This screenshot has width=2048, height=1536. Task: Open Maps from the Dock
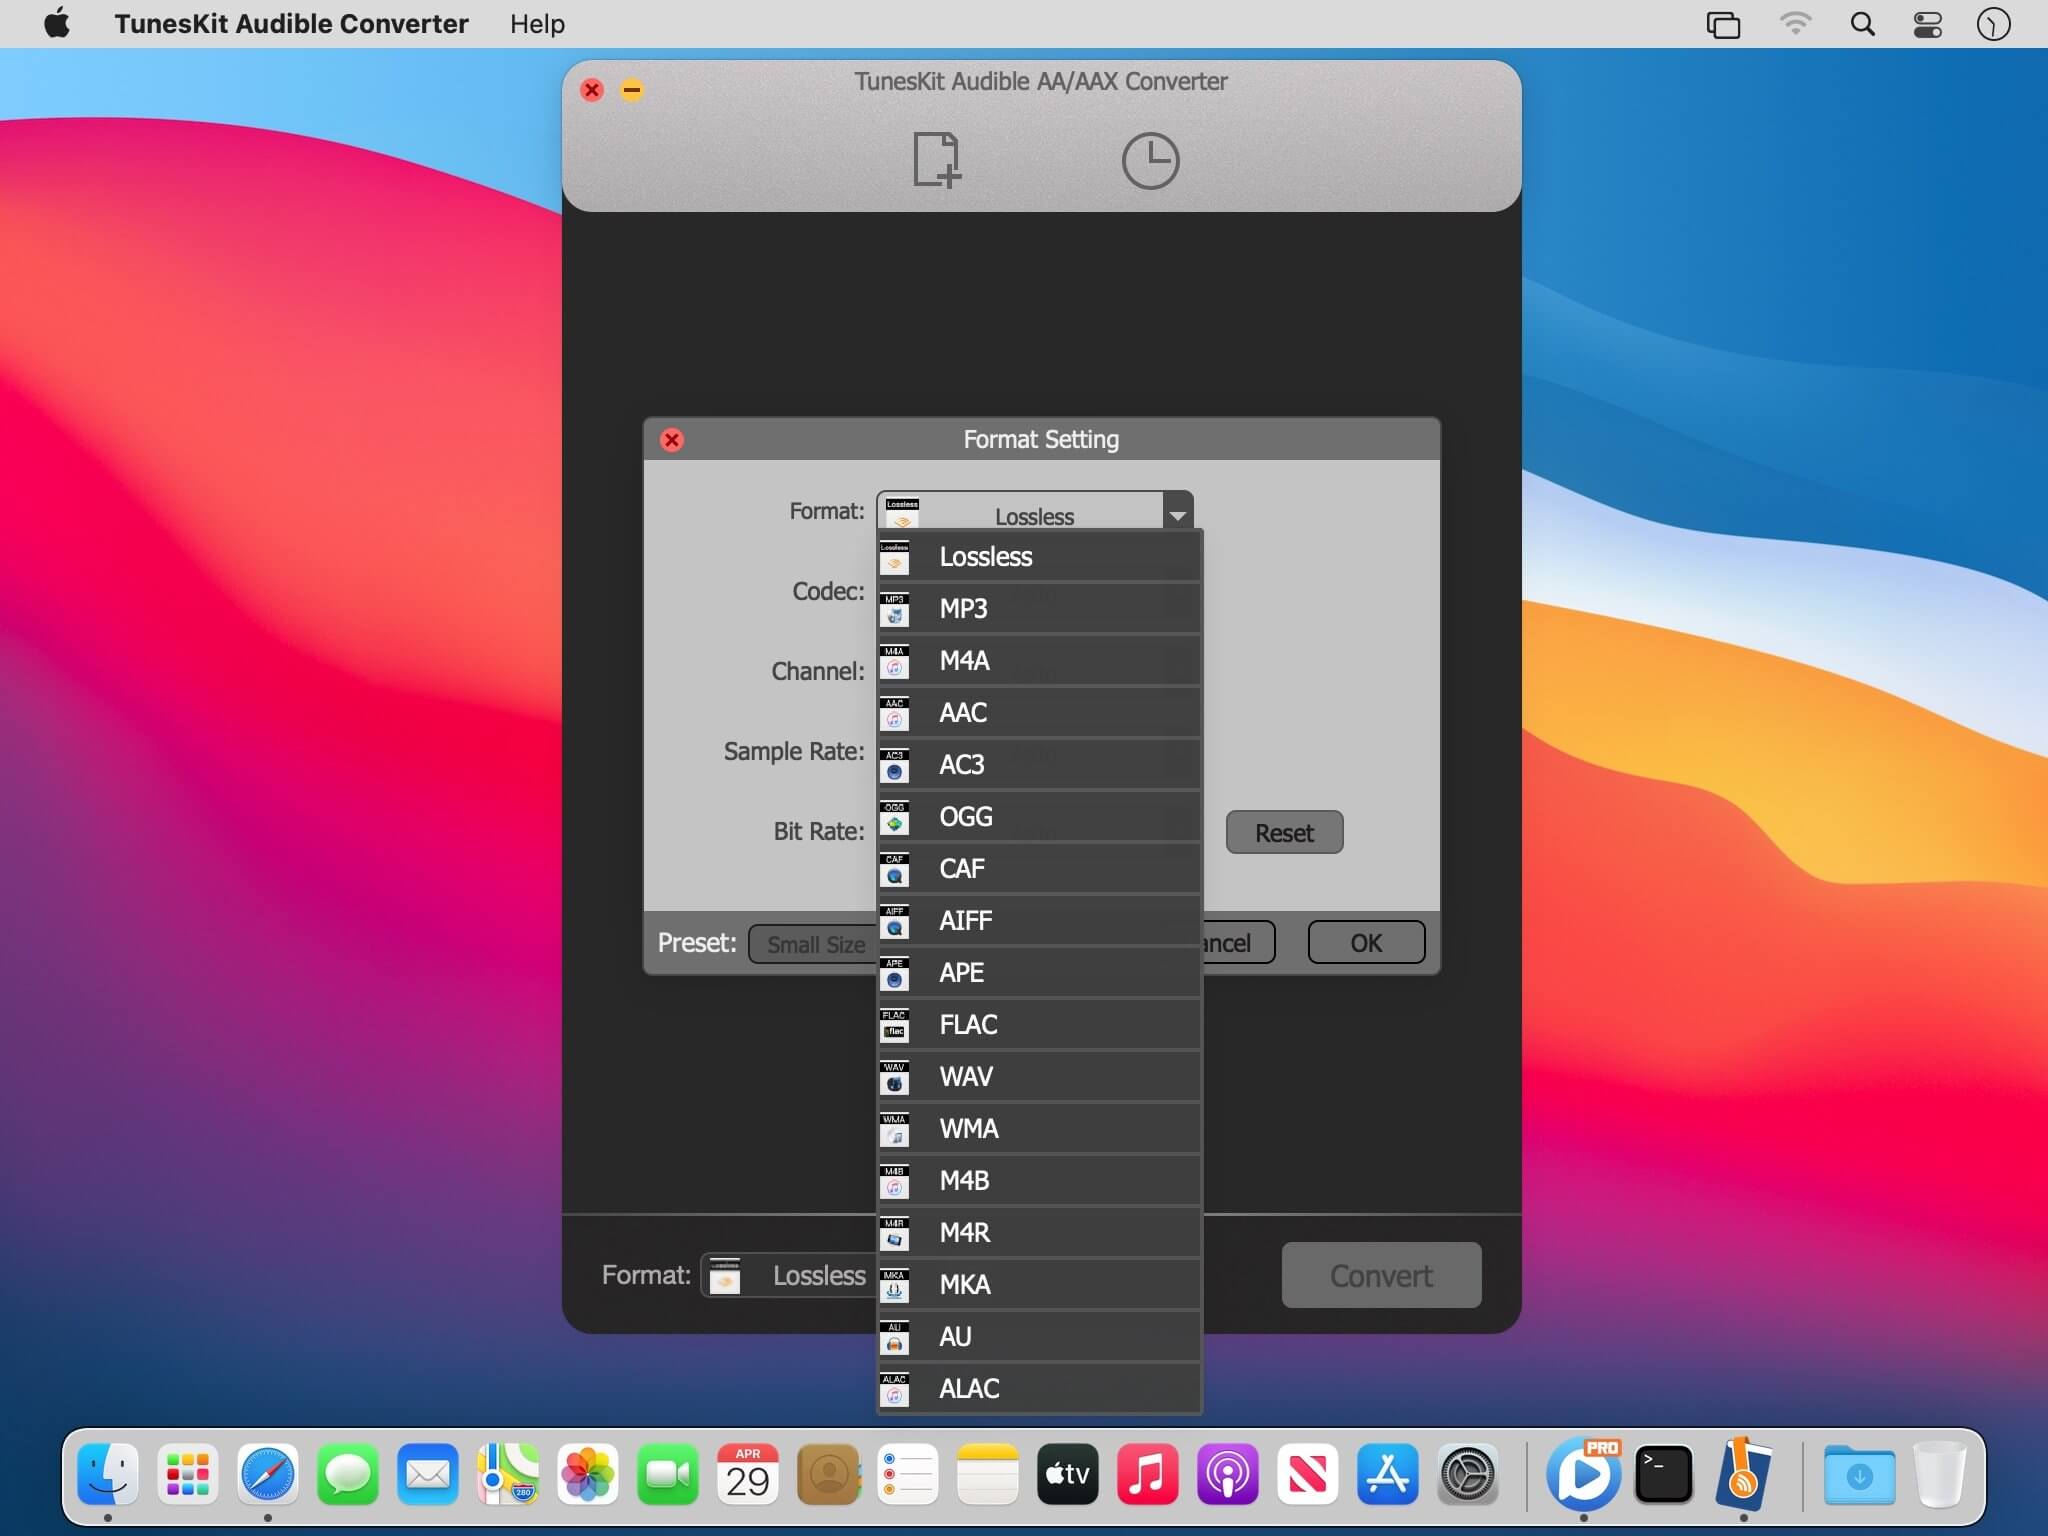tap(508, 1474)
